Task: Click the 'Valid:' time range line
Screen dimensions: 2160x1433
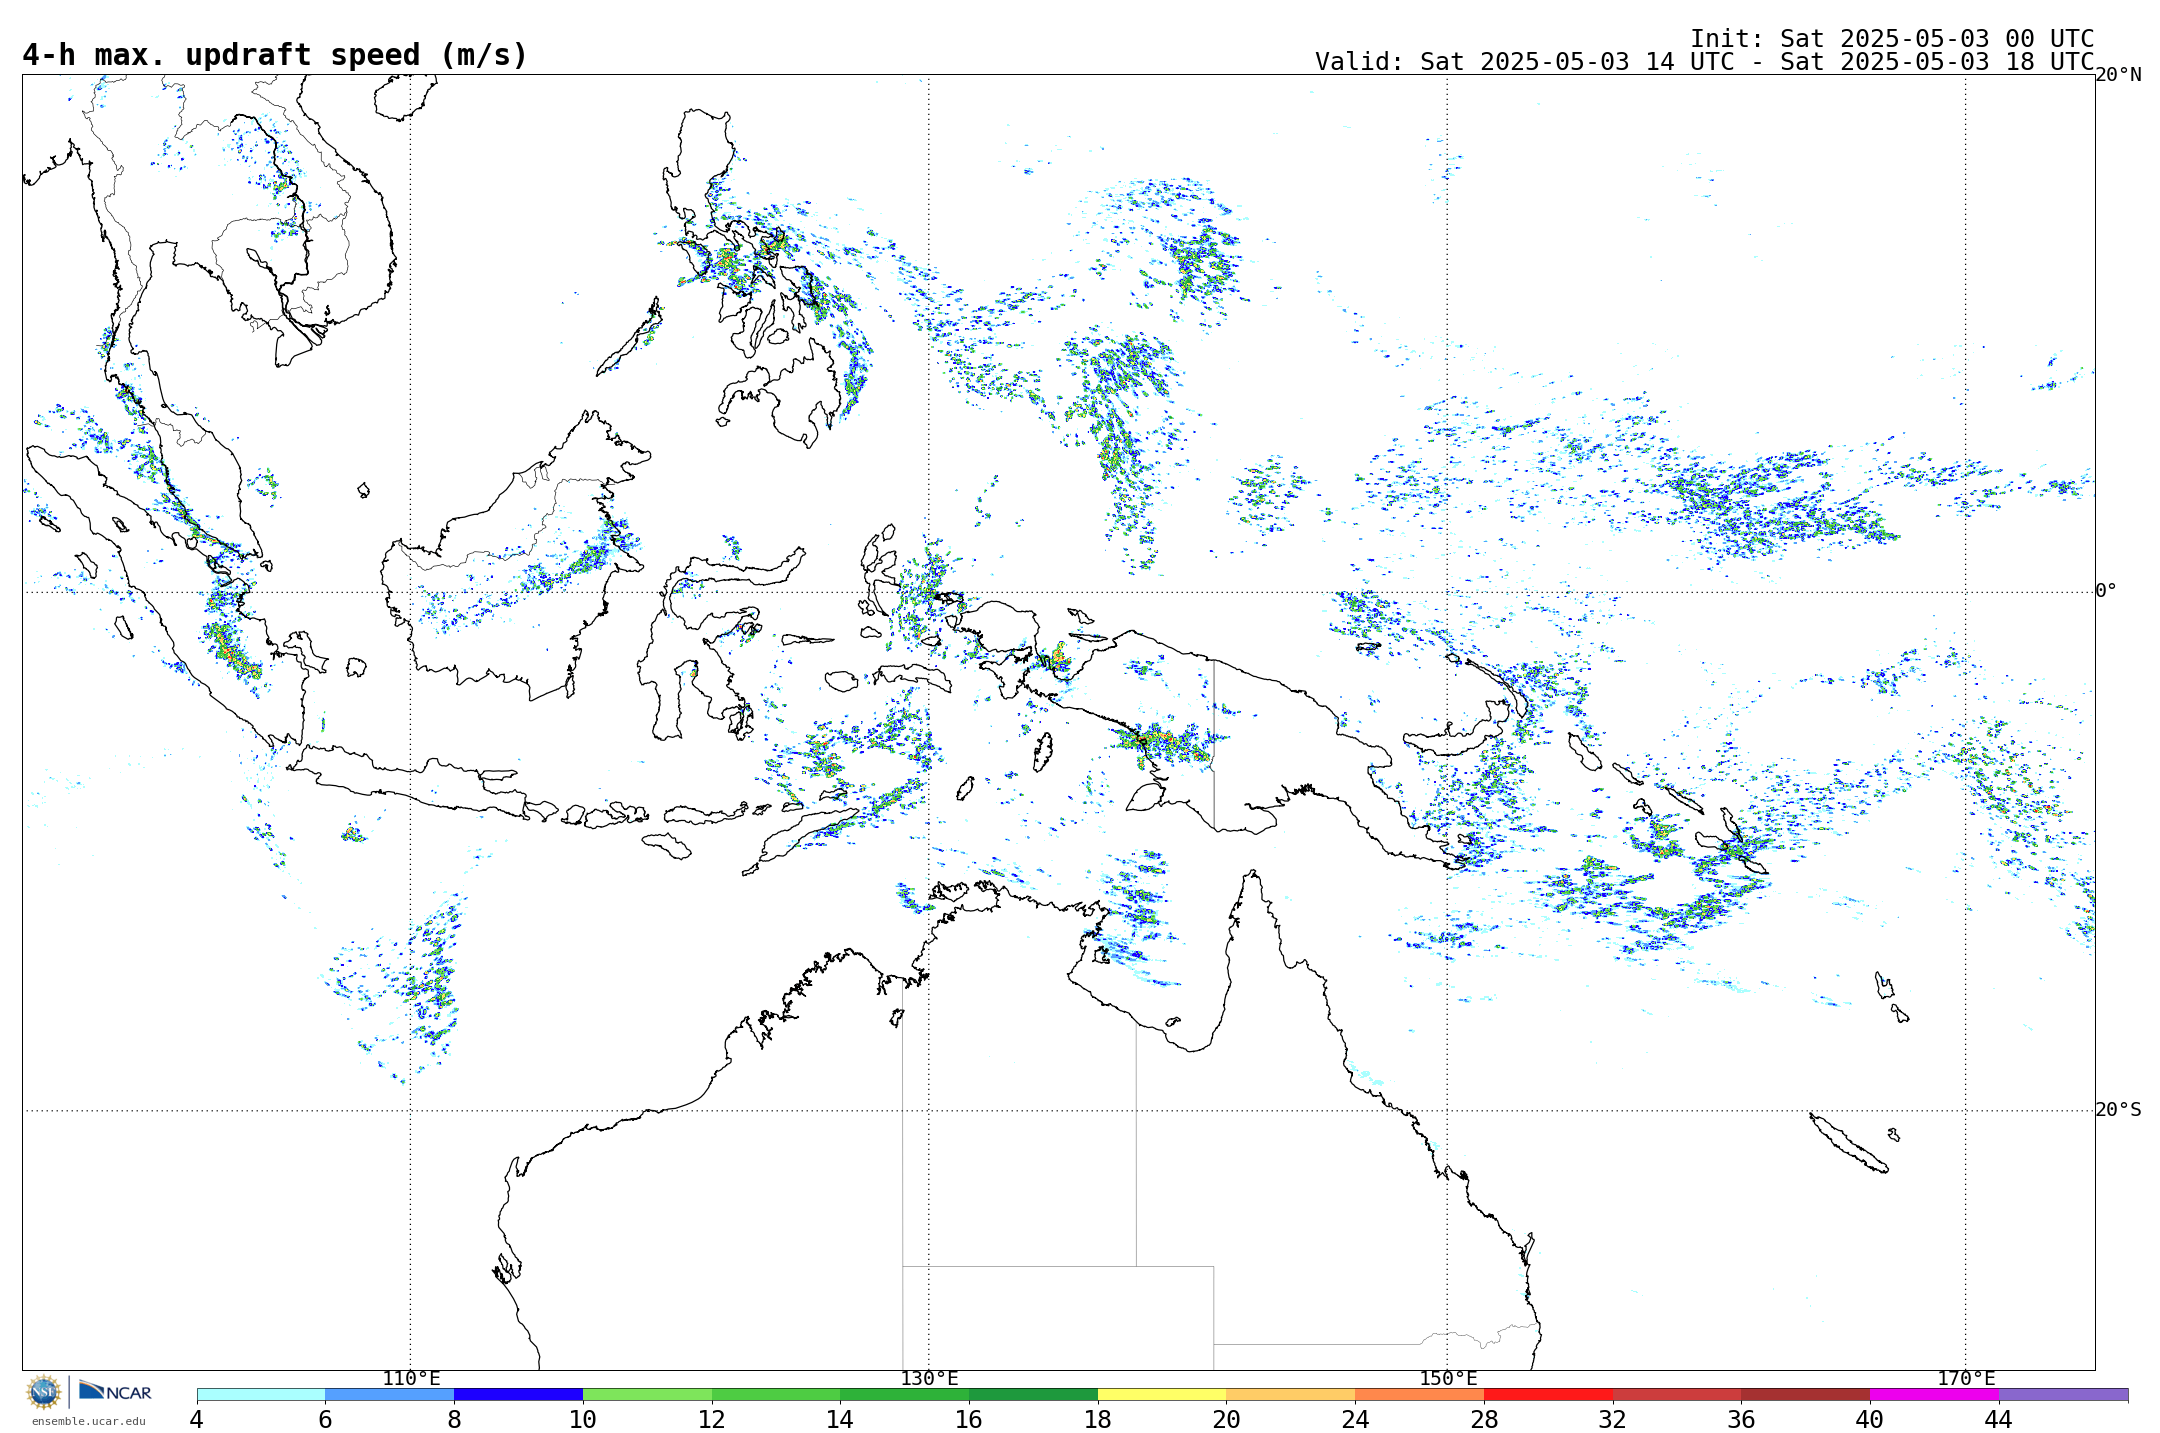Action: pyautogui.click(x=1705, y=62)
